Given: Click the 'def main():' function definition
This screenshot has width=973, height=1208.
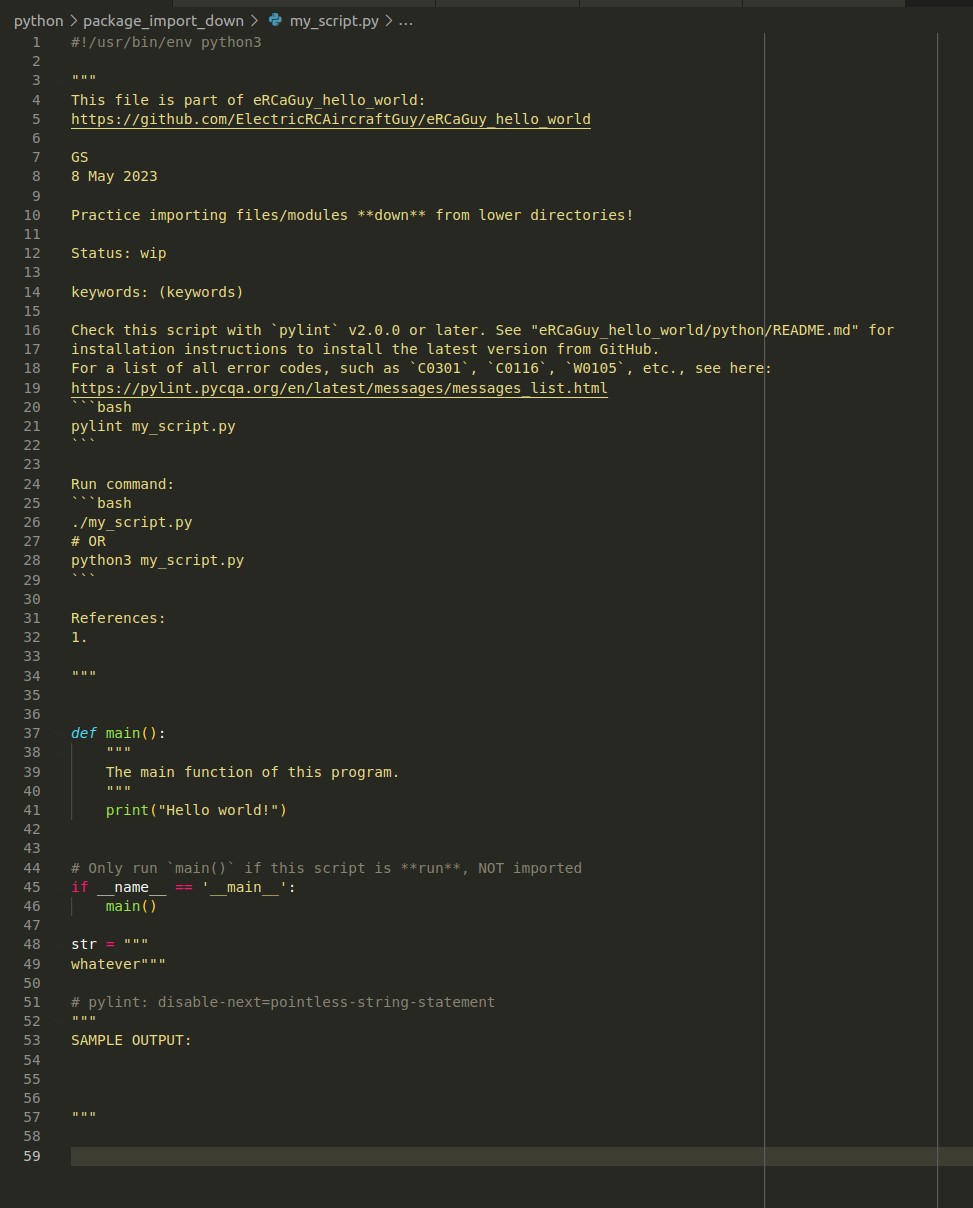Looking at the screenshot, I should (118, 733).
